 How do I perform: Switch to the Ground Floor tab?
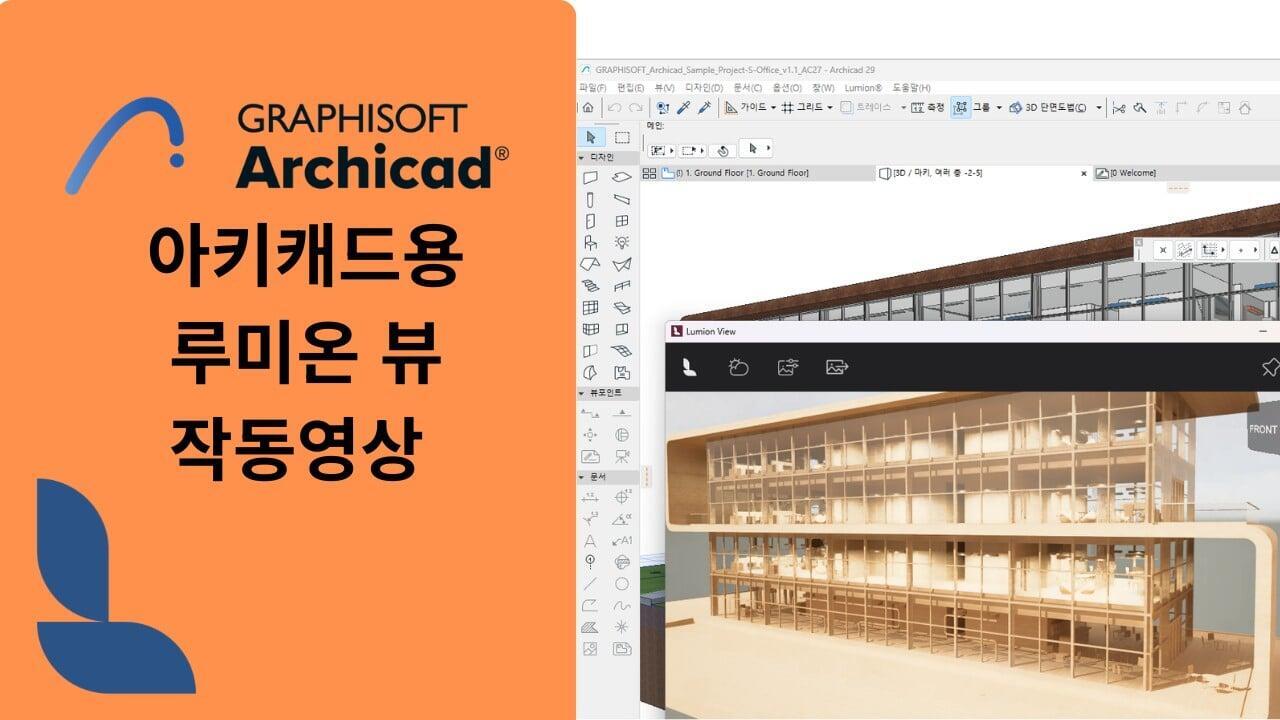742,173
